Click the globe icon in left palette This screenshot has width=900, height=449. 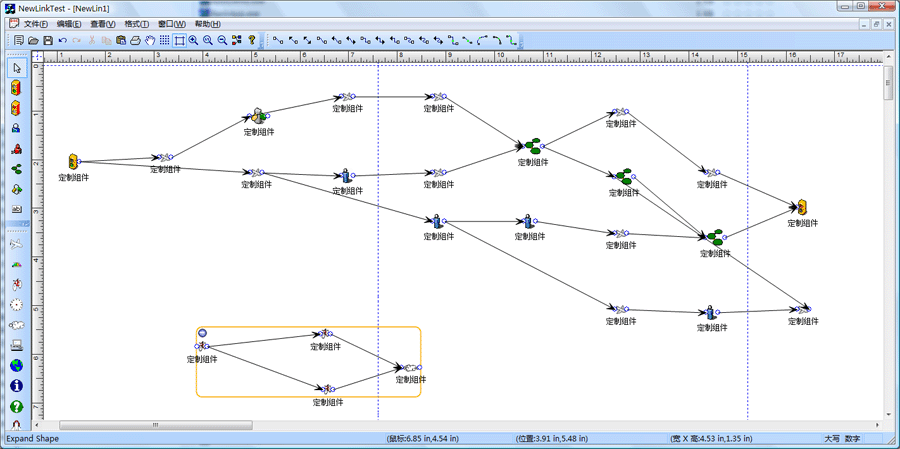click(x=16, y=366)
